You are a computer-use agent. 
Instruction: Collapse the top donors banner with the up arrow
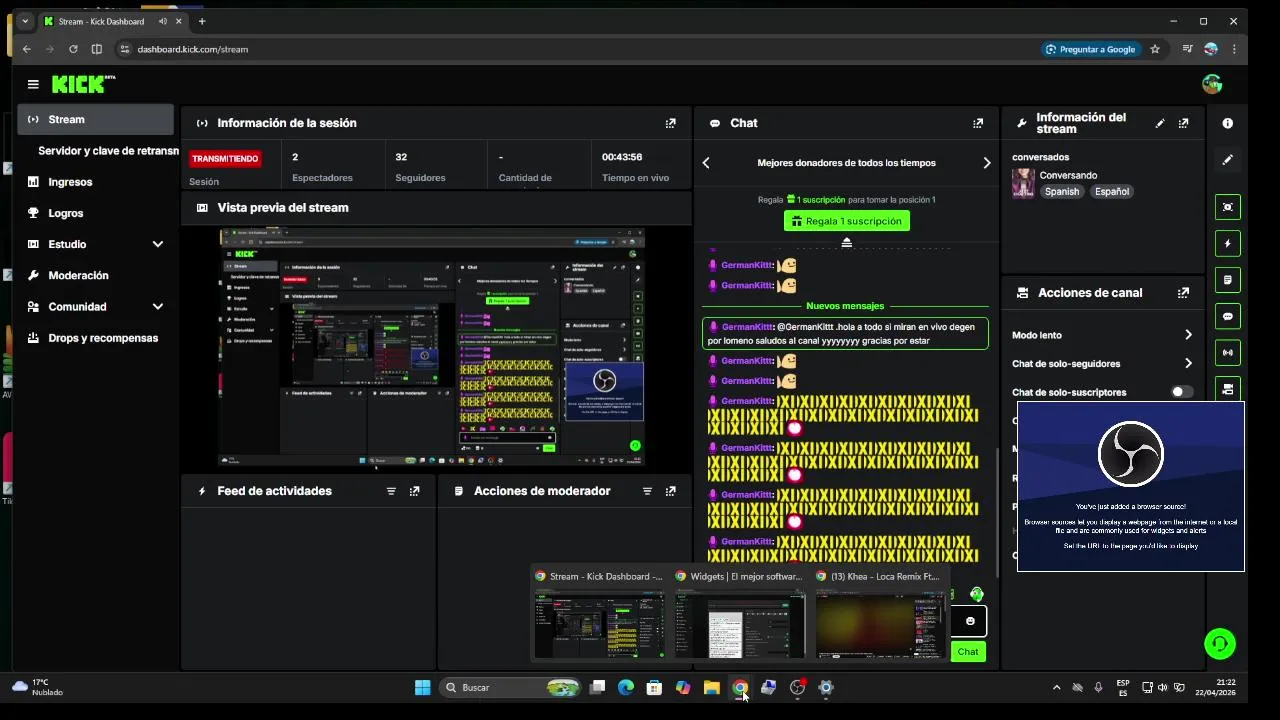tap(847, 243)
